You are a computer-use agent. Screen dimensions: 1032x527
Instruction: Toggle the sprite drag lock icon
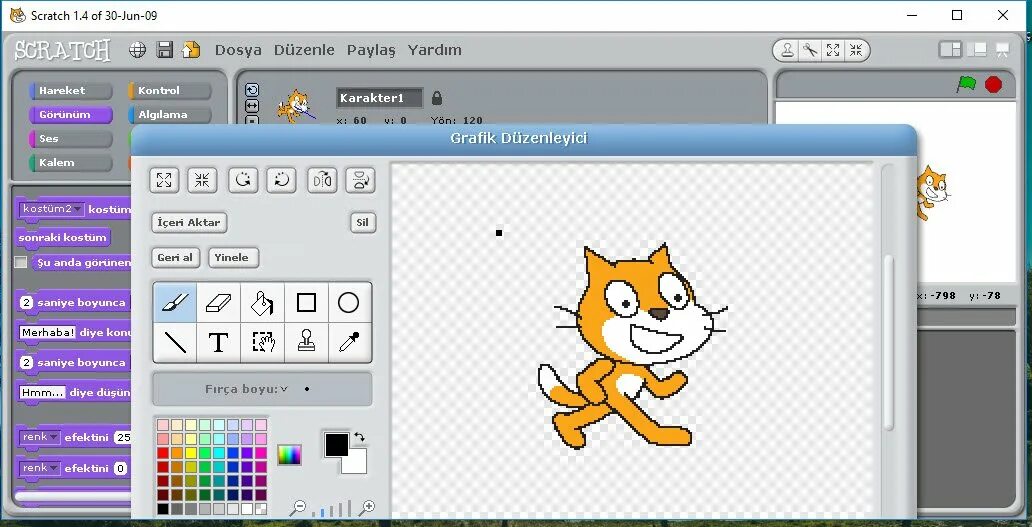coord(437,98)
